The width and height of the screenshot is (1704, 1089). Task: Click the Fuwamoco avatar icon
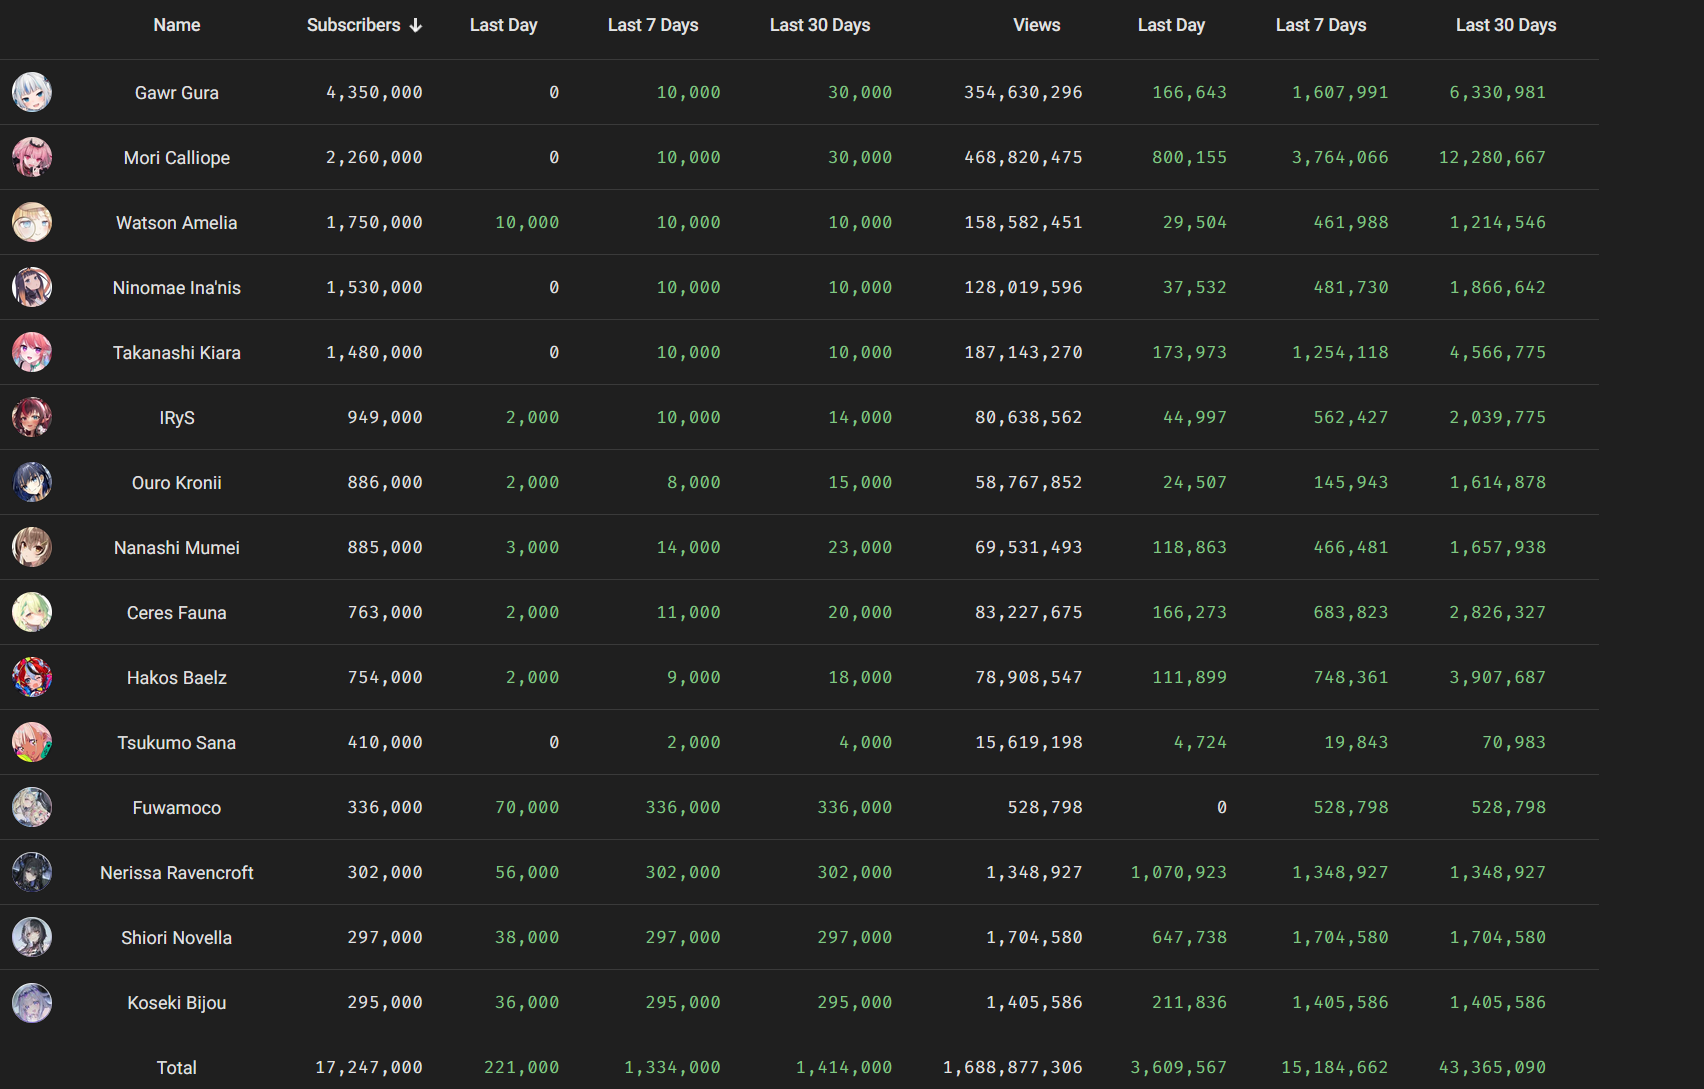coord(32,807)
